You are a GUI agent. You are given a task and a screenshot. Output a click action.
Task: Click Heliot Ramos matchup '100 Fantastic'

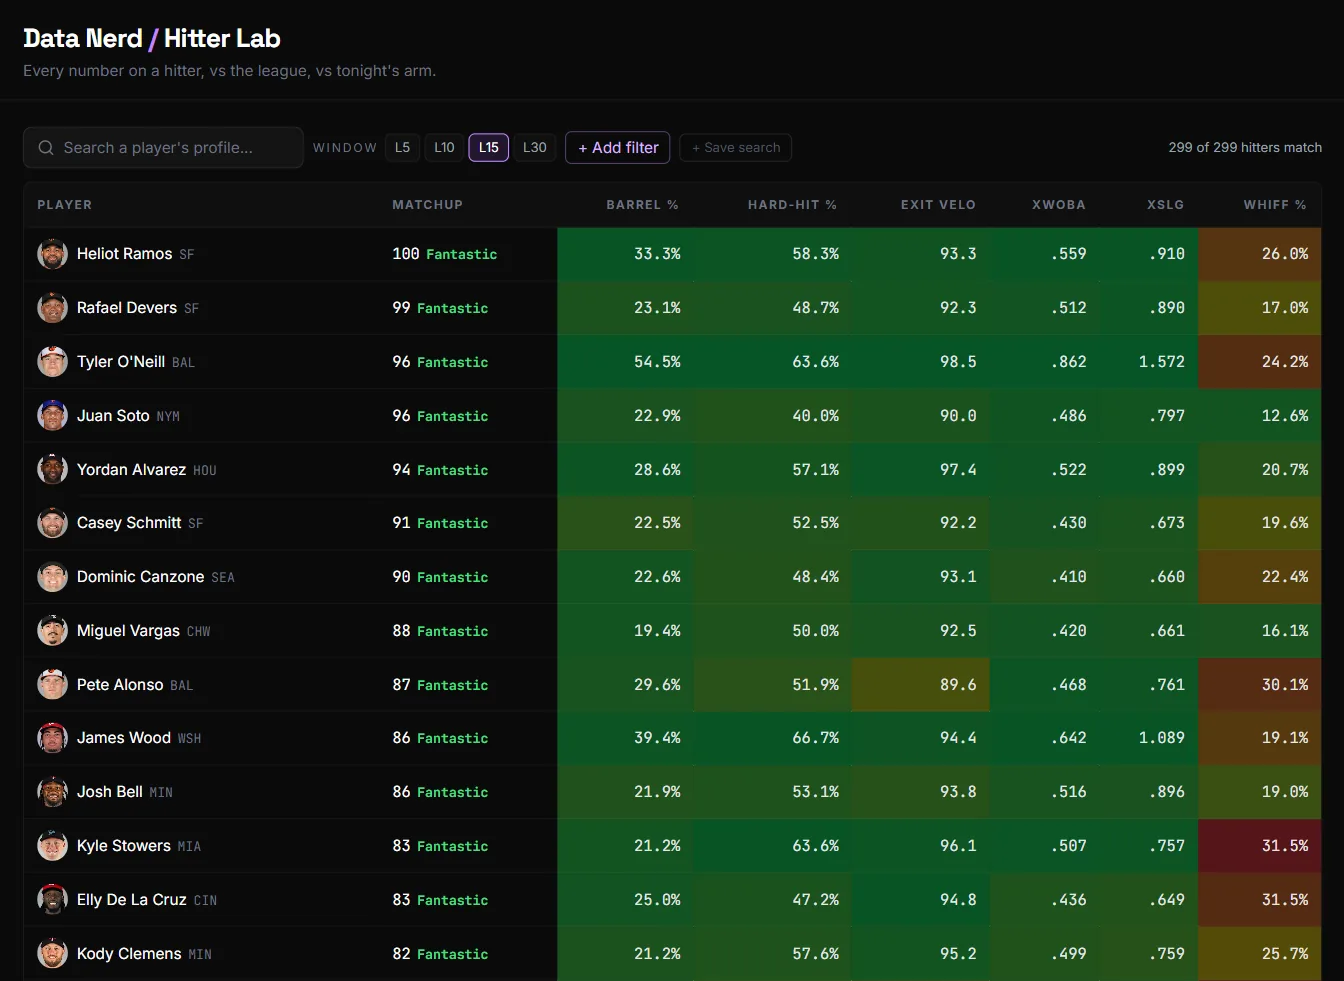point(444,254)
